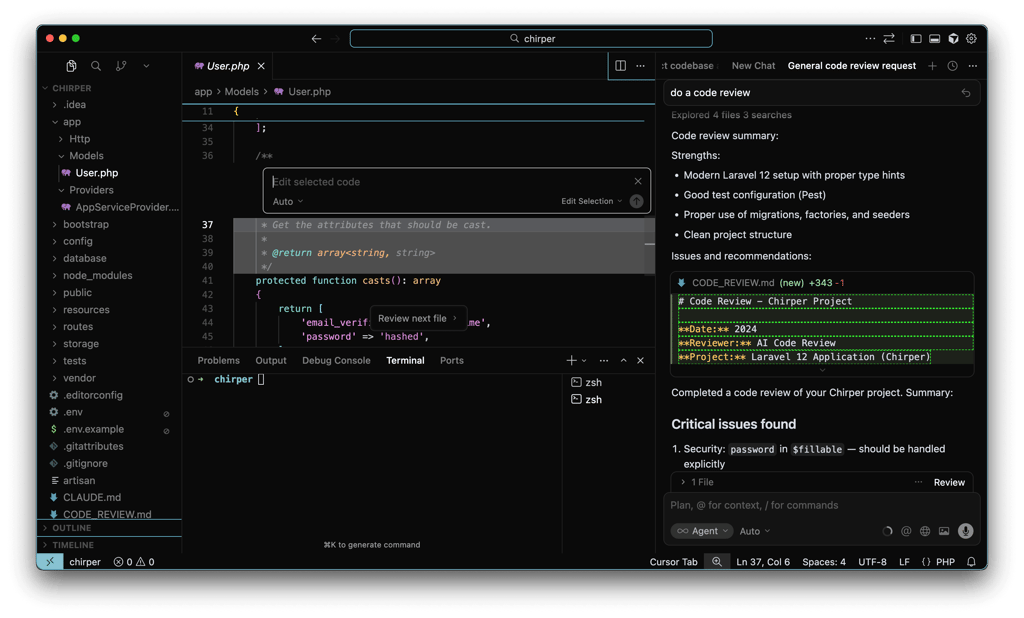This screenshot has width=1024, height=618.
Task: Expand more sidebar views chevron
Action: 146,66
